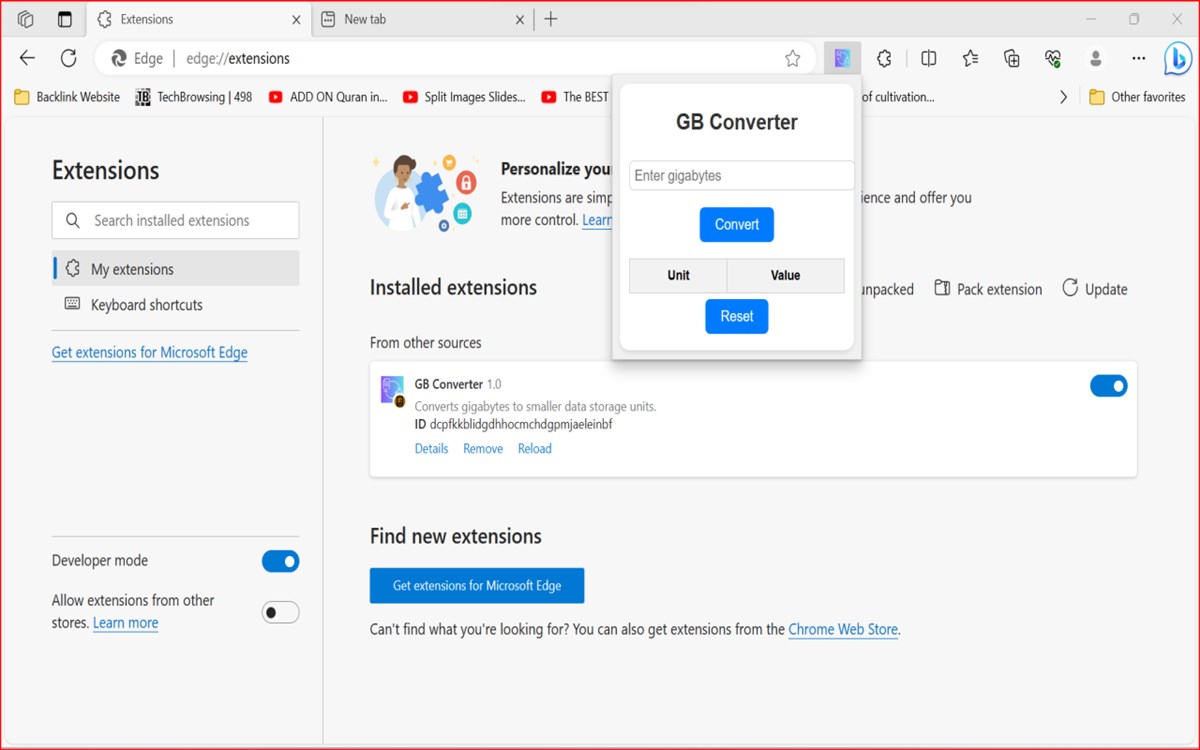Select My extensions in the sidebar
The height and width of the screenshot is (750, 1200).
point(175,269)
